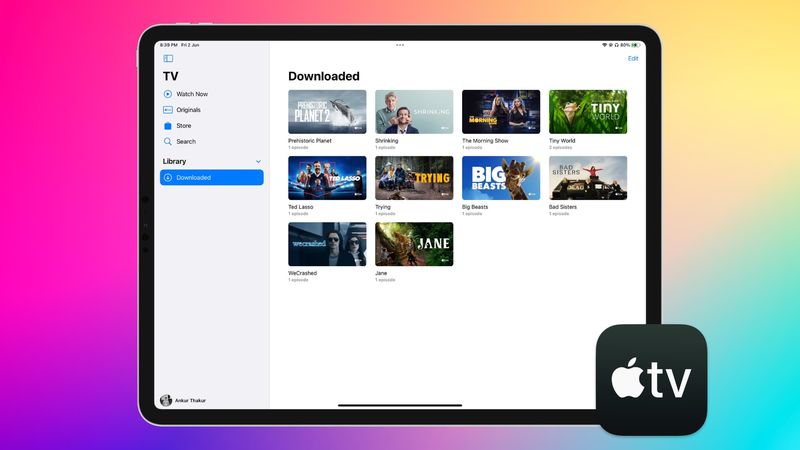Open Originals in sidebar
This screenshot has height=450, width=800.
(188, 110)
